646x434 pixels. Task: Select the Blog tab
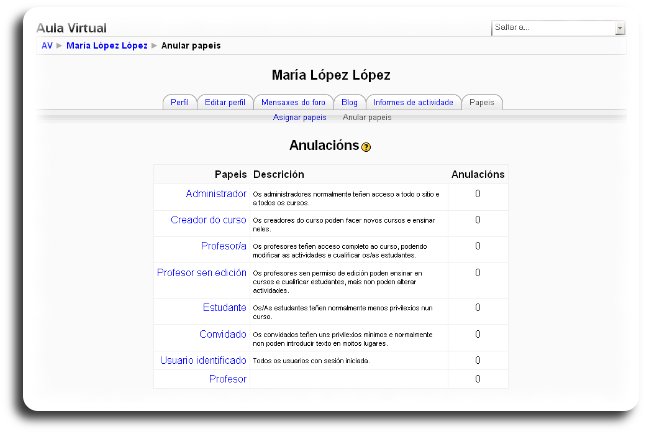(x=349, y=102)
